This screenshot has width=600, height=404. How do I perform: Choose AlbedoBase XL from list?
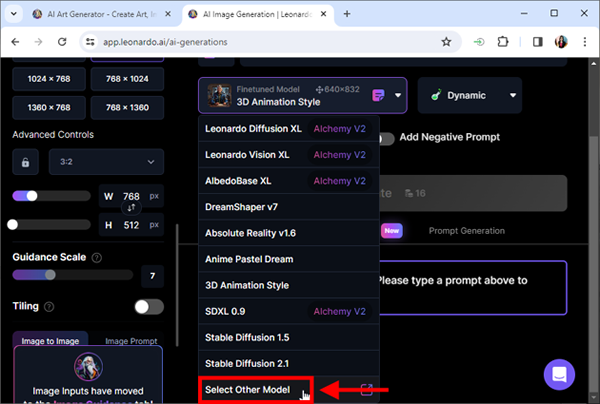(x=289, y=181)
